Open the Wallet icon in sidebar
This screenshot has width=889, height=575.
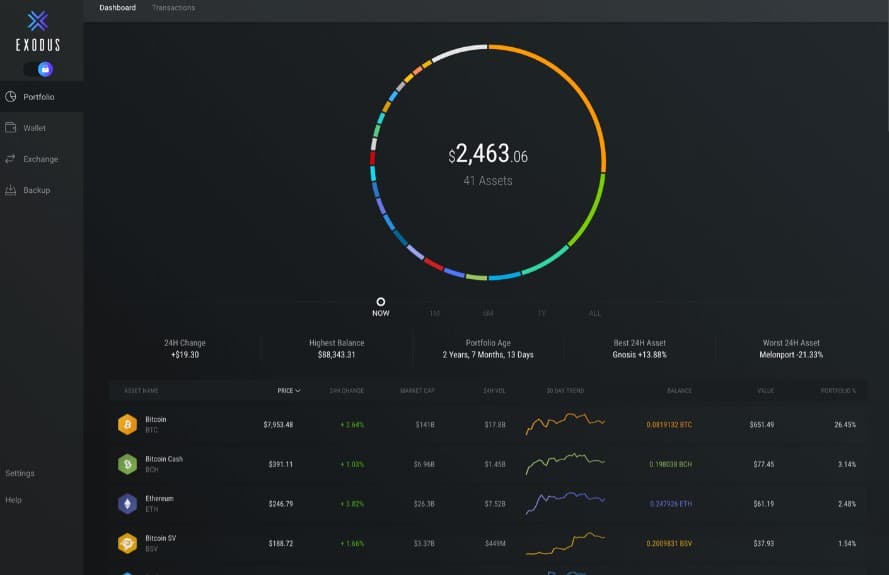[10, 128]
